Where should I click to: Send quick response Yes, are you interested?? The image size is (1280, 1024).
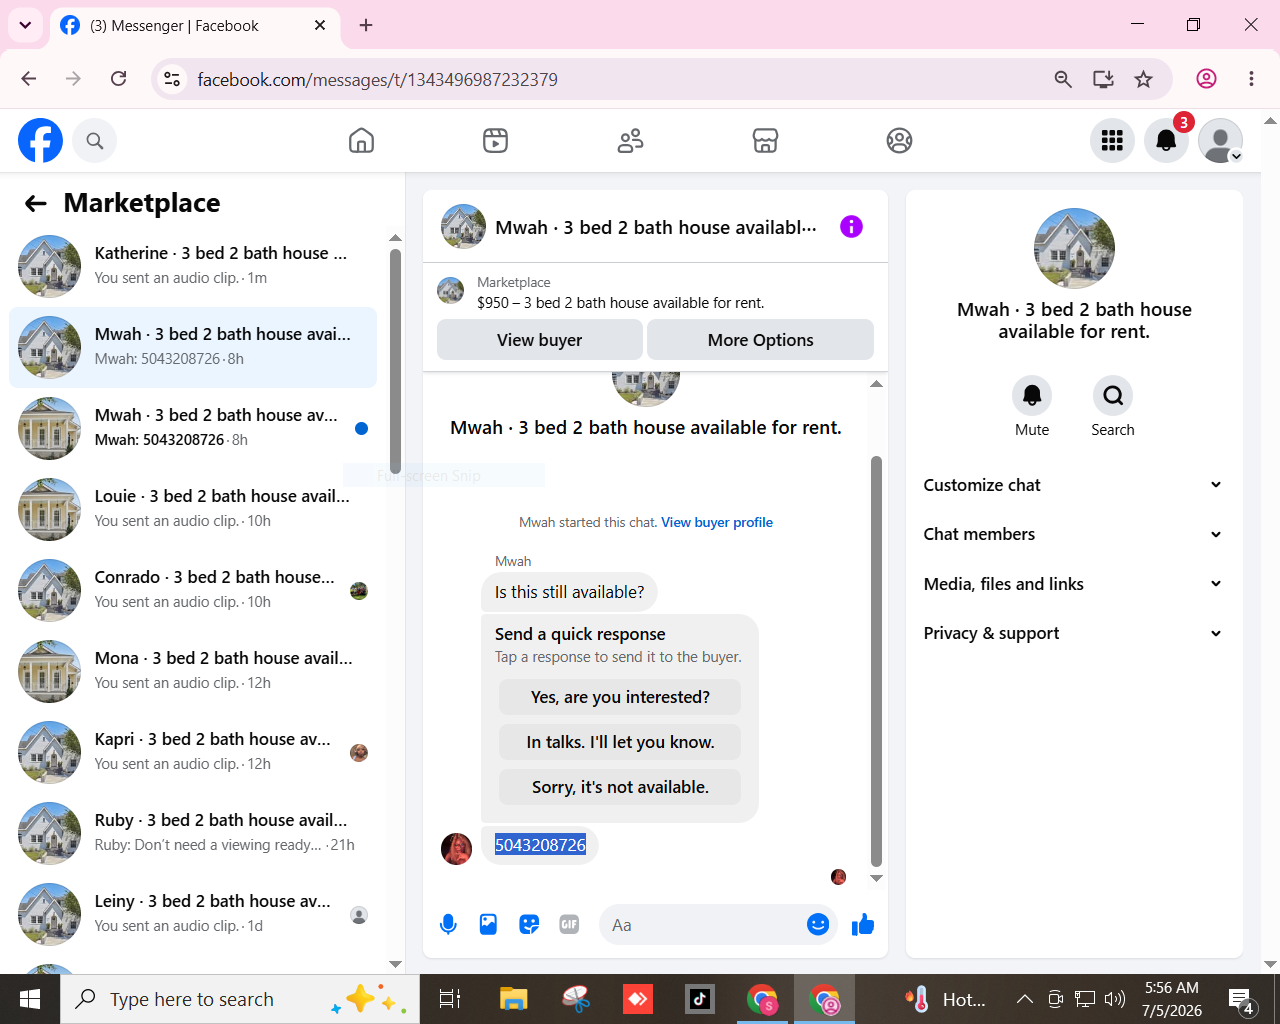point(620,697)
